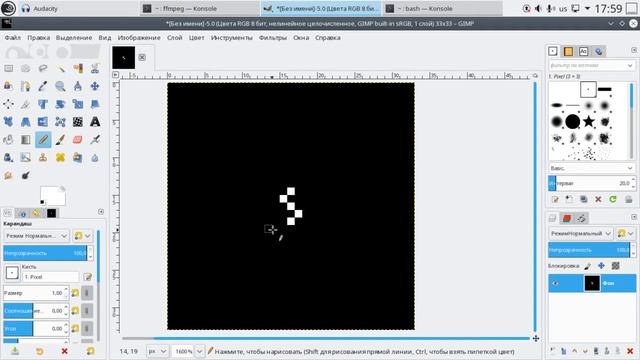
Task: Select the Color Picker eyedropper tool
Action: (x=43, y=86)
